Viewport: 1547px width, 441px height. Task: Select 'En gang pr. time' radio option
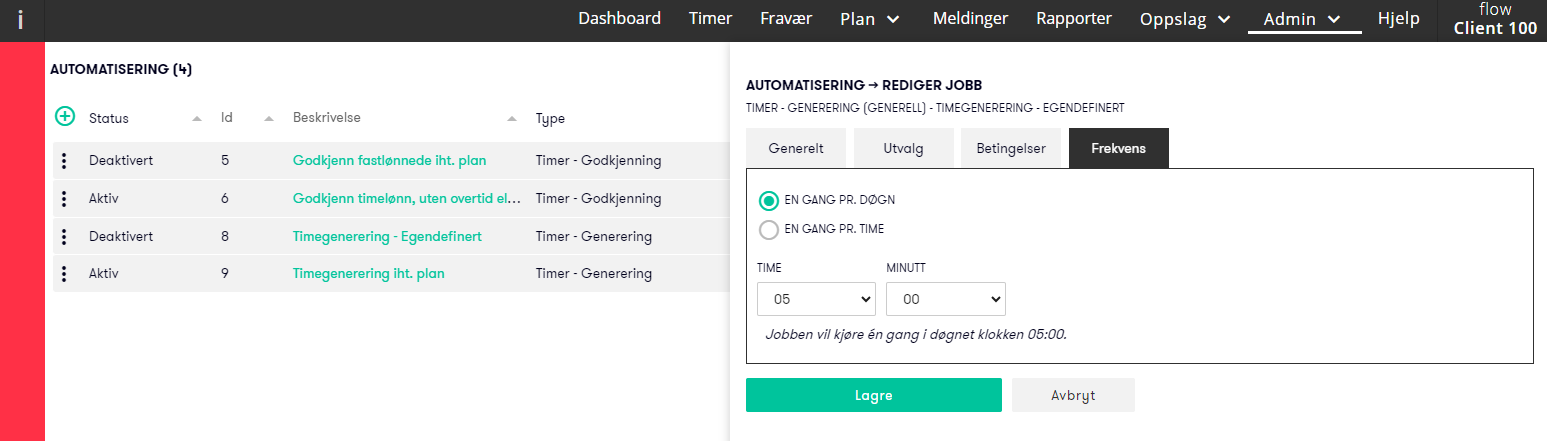click(x=769, y=230)
